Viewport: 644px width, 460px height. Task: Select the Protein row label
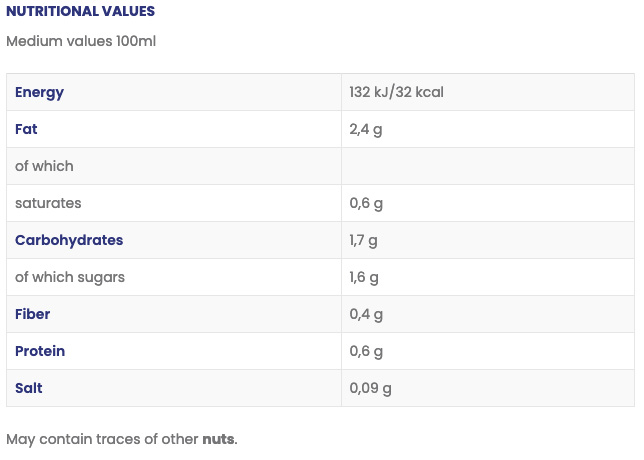(40, 351)
